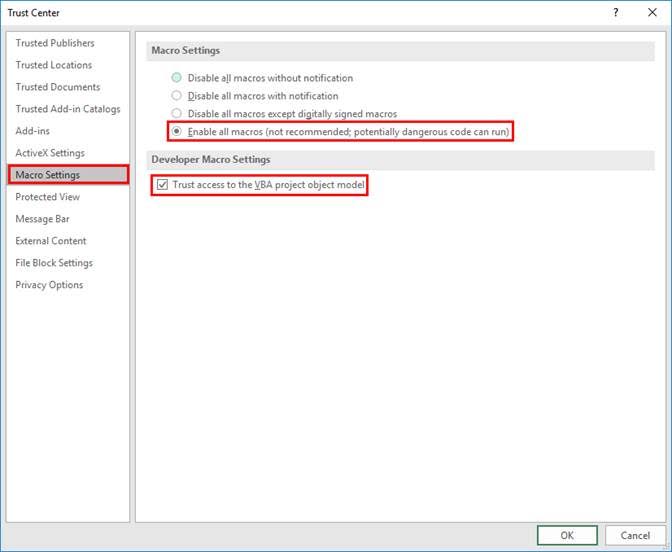Image resolution: width=672 pixels, height=552 pixels.
Task: Cancel the Trust Center dialog
Action: (635, 535)
